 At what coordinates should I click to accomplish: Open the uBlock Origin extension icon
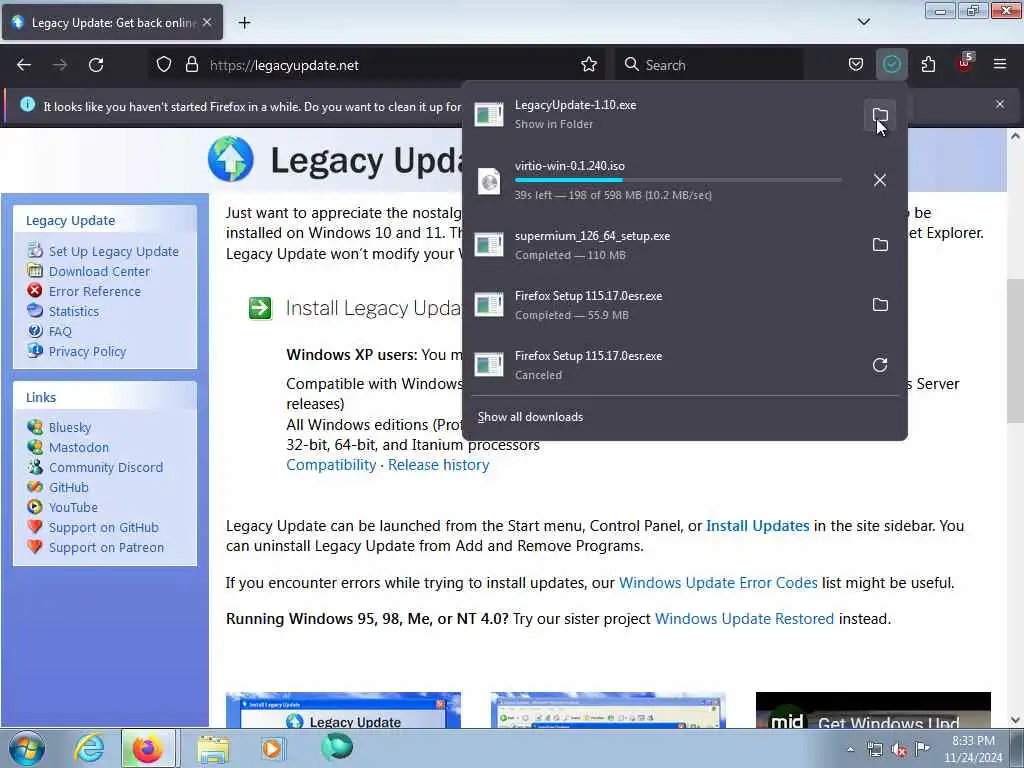pyautogui.click(x=965, y=63)
